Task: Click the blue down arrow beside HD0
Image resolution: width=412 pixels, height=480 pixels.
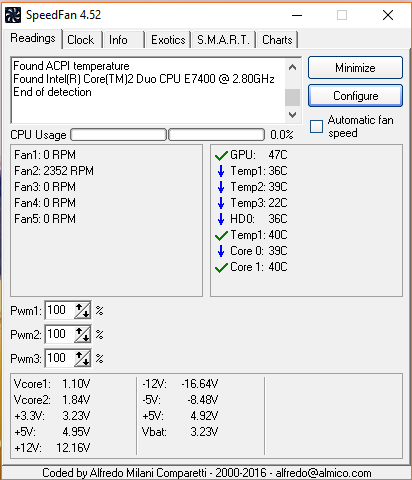Action: pos(221,219)
